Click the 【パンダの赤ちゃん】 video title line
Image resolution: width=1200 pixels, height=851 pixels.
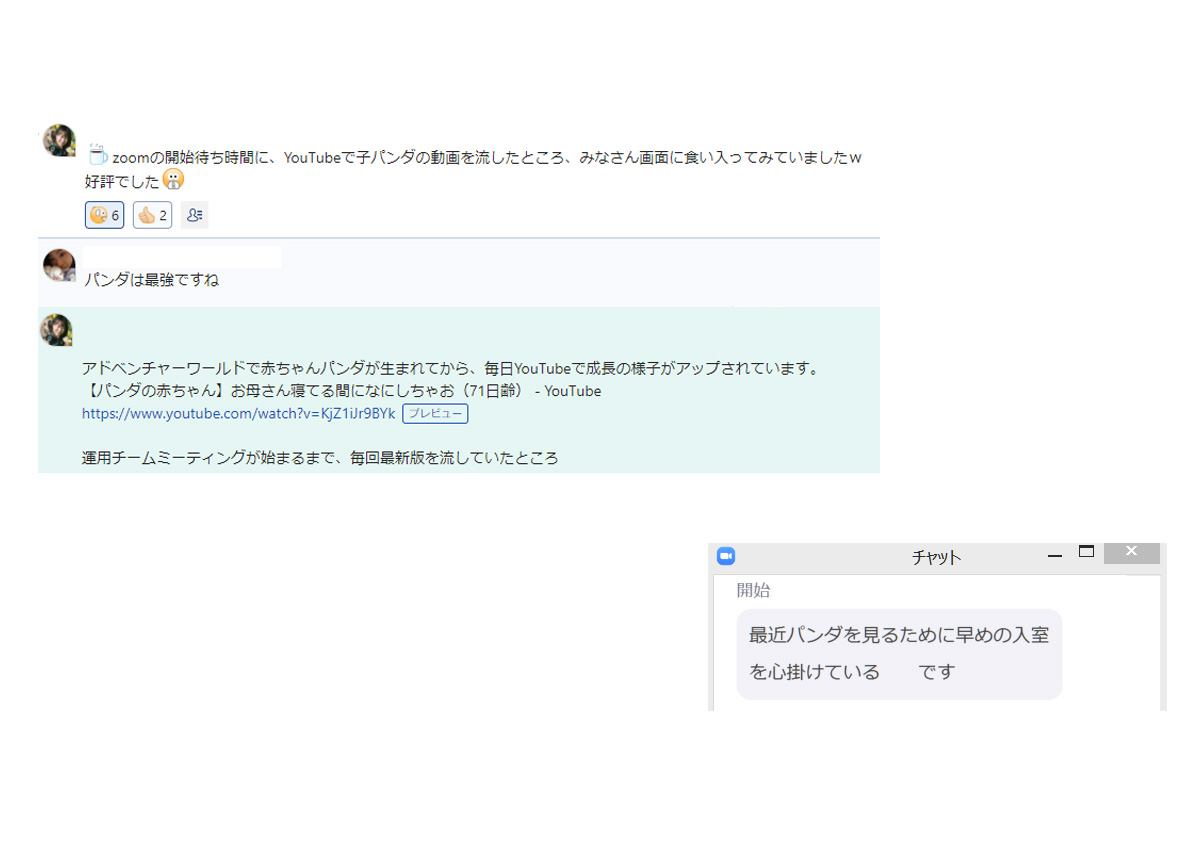[x=341, y=391]
